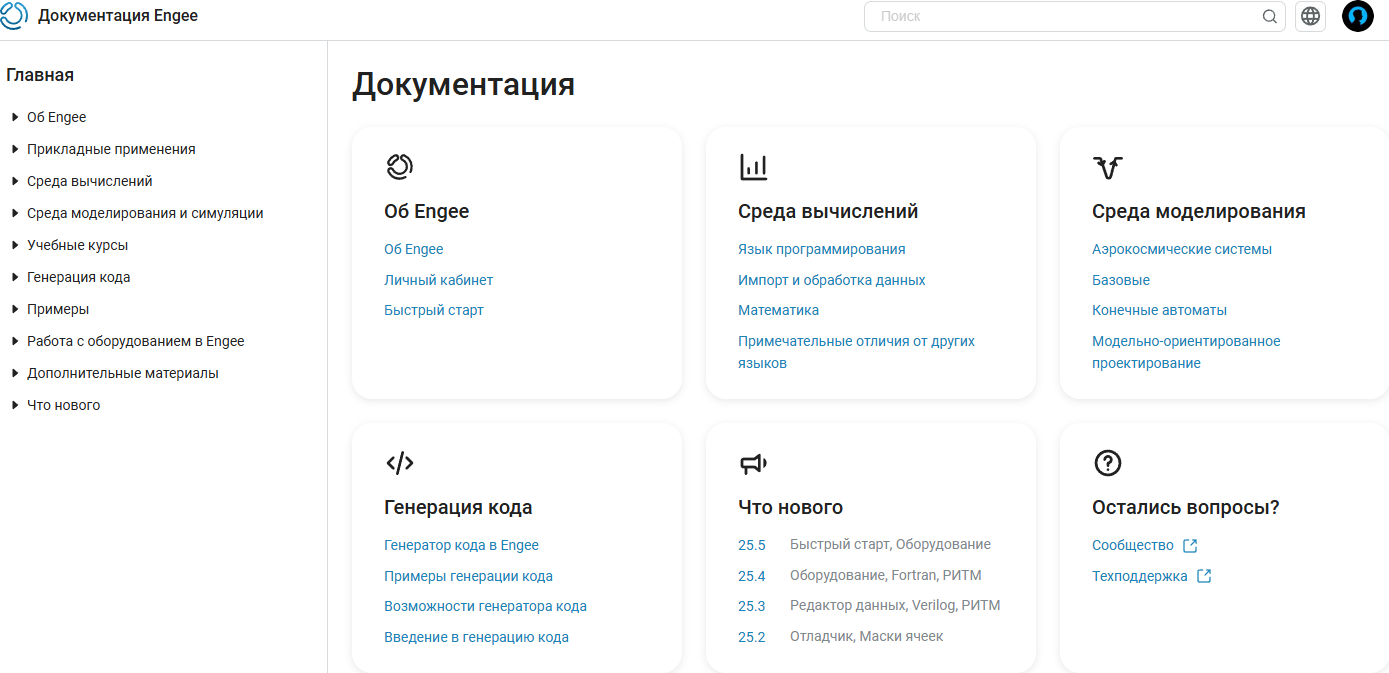Select Примеры sidebar item
Image resolution: width=1389 pixels, height=673 pixels.
(x=58, y=309)
